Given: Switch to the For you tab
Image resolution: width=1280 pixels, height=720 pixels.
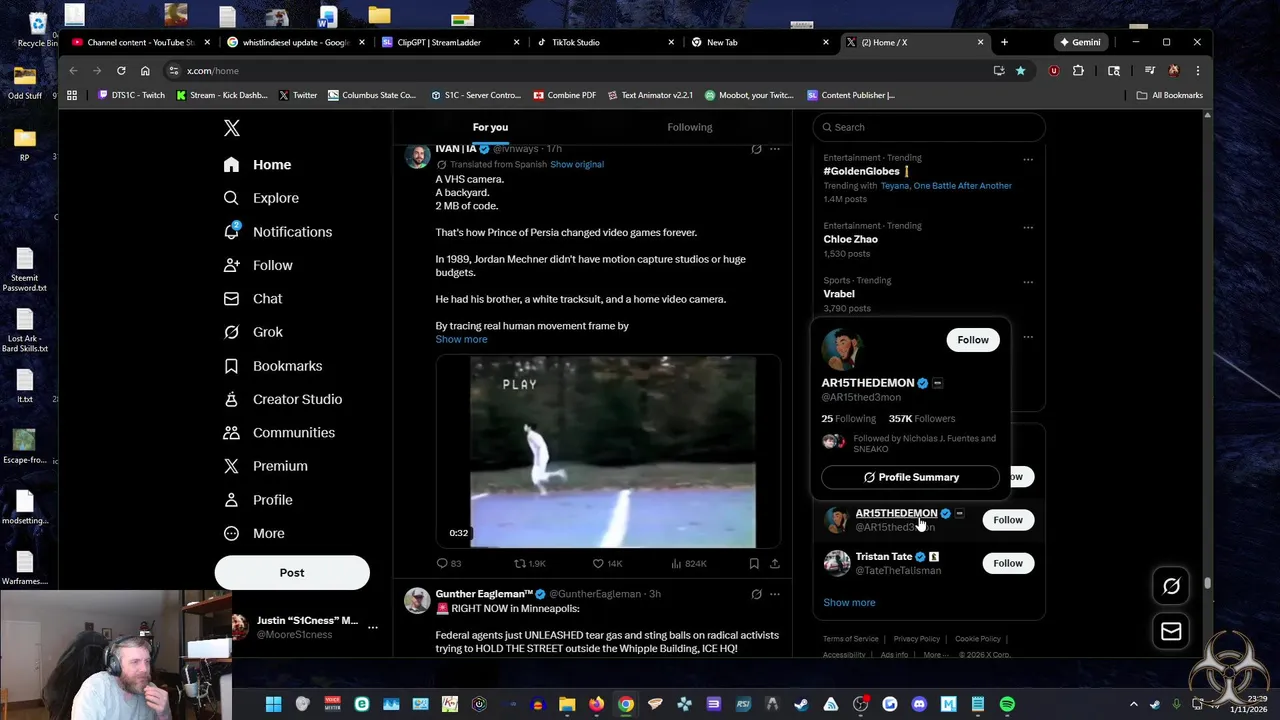Looking at the screenshot, I should (x=490, y=127).
